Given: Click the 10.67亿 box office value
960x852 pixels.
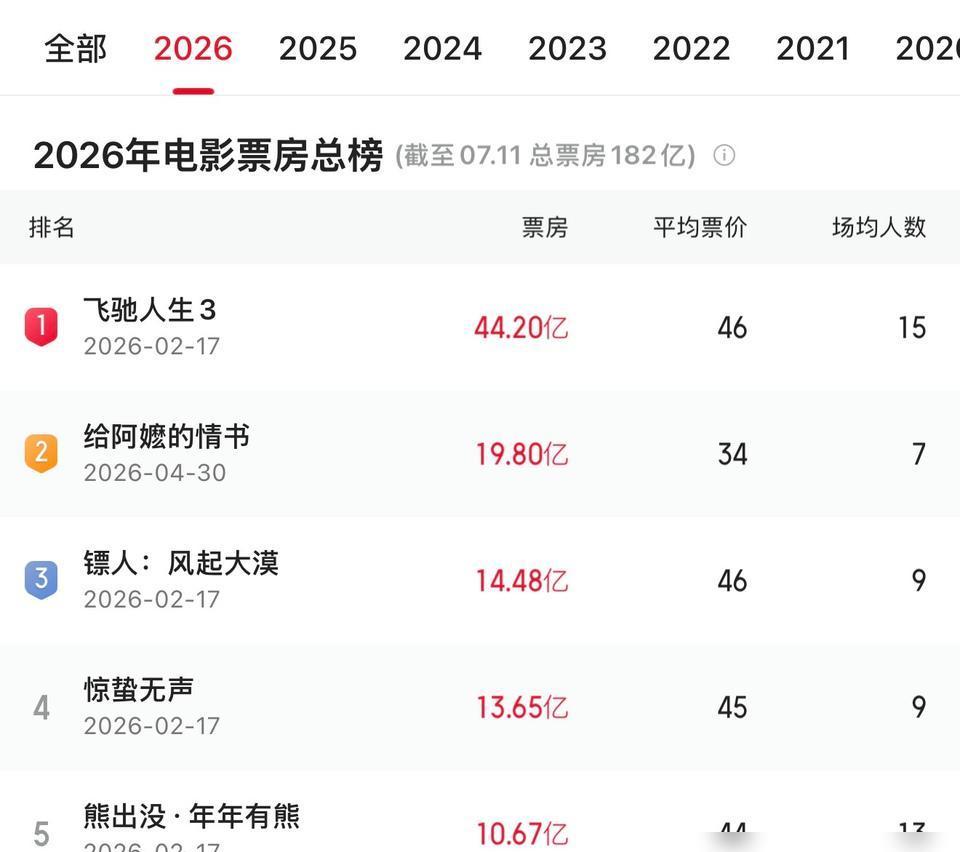Looking at the screenshot, I should 522,834.
